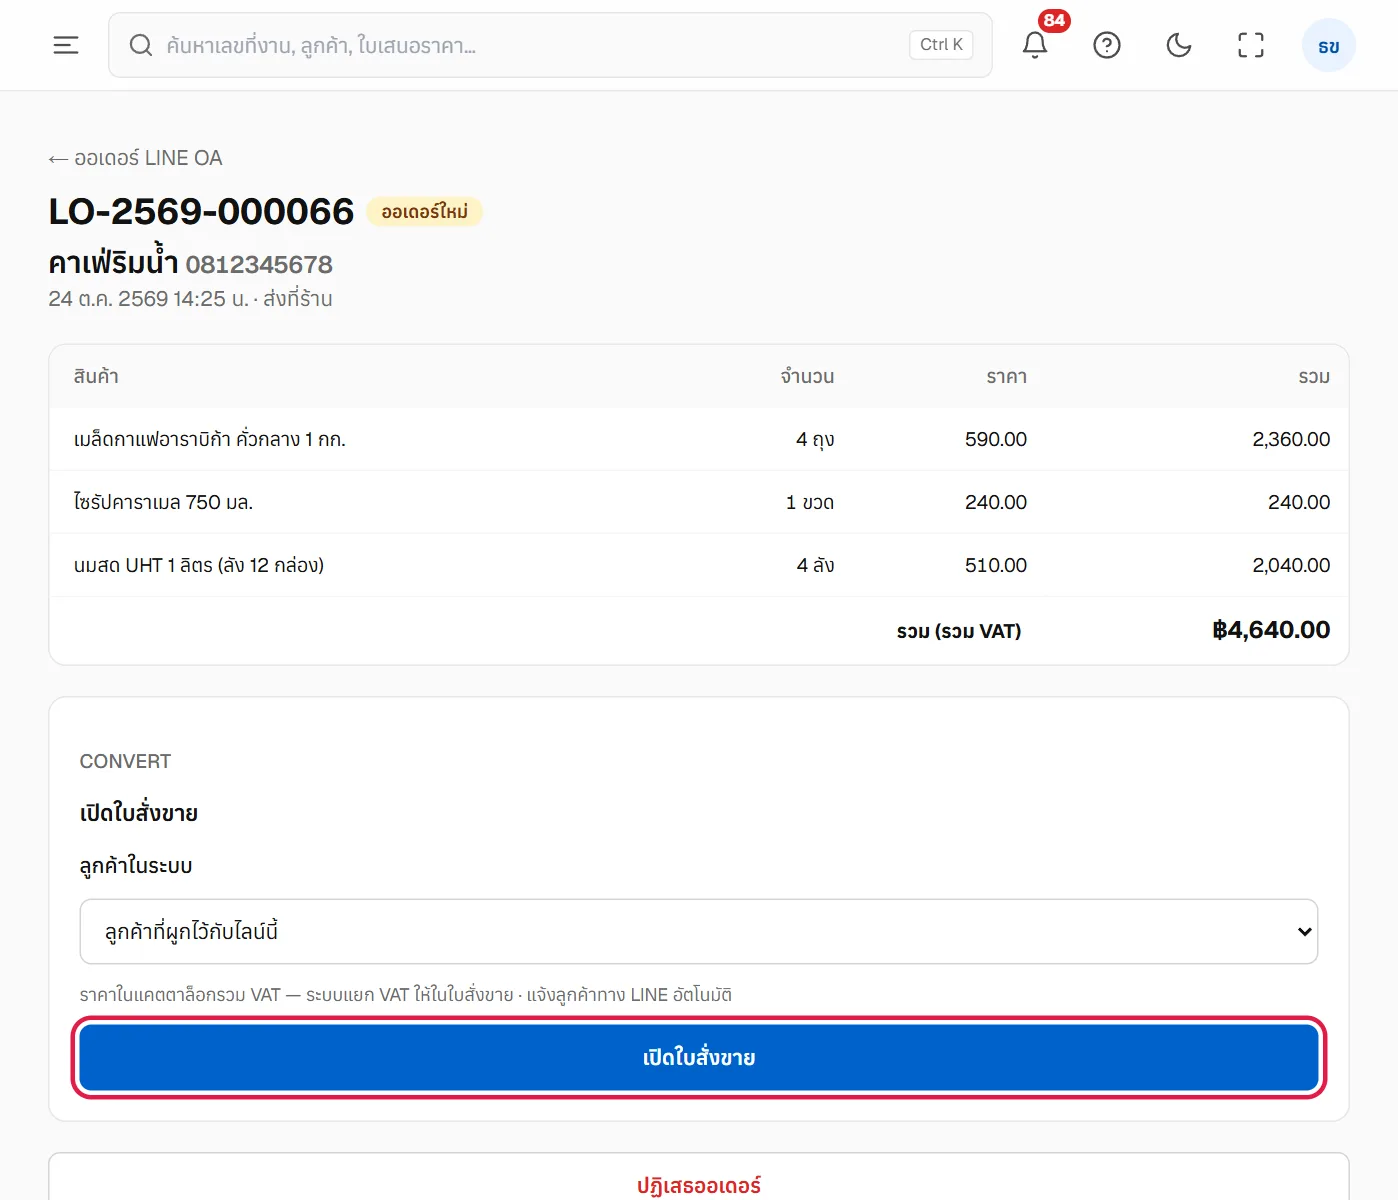Open the user avatar profile menu

(x=1329, y=46)
